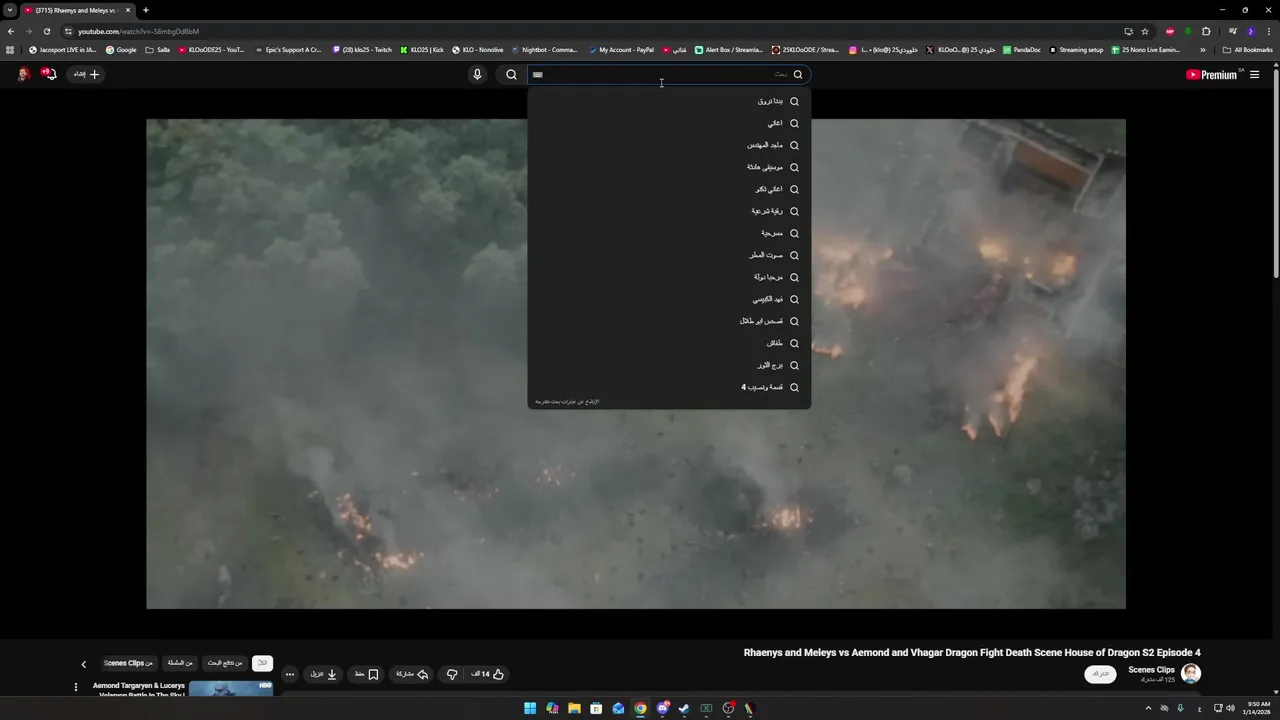Click the YouTube voice search microphone
1280x720 pixels.
(x=477, y=74)
